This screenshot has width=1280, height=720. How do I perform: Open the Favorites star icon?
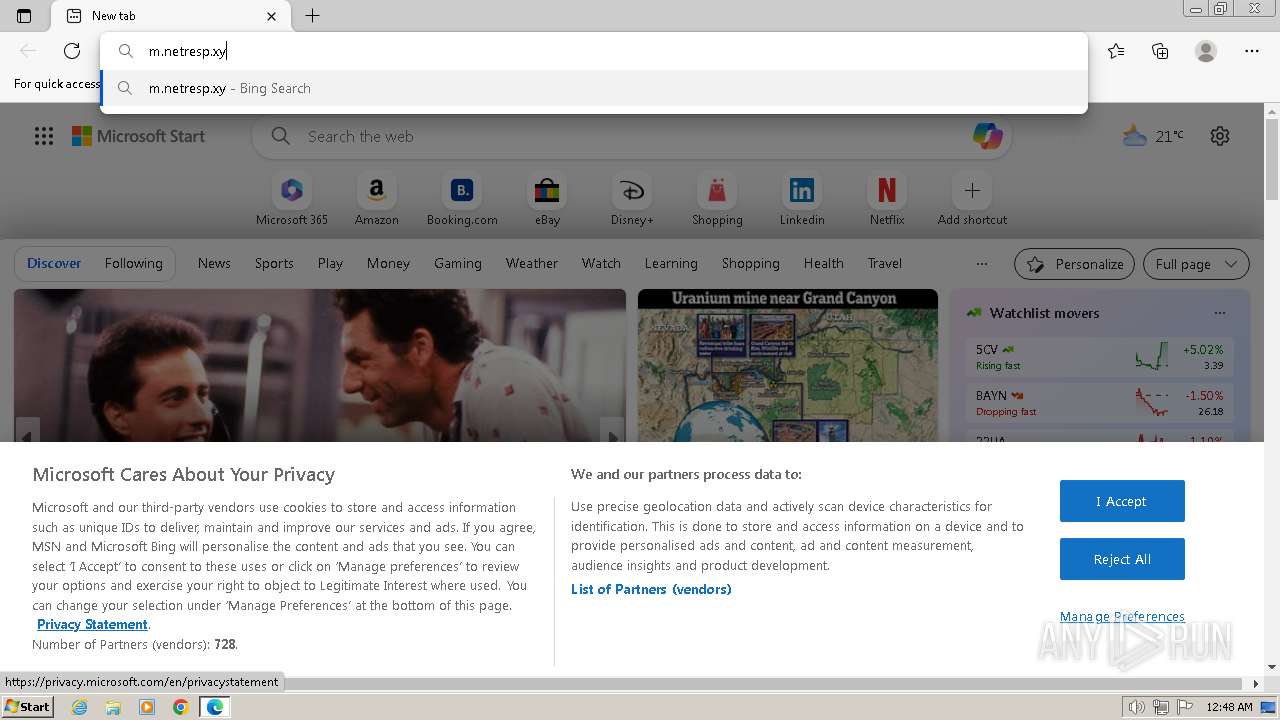pos(1116,51)
